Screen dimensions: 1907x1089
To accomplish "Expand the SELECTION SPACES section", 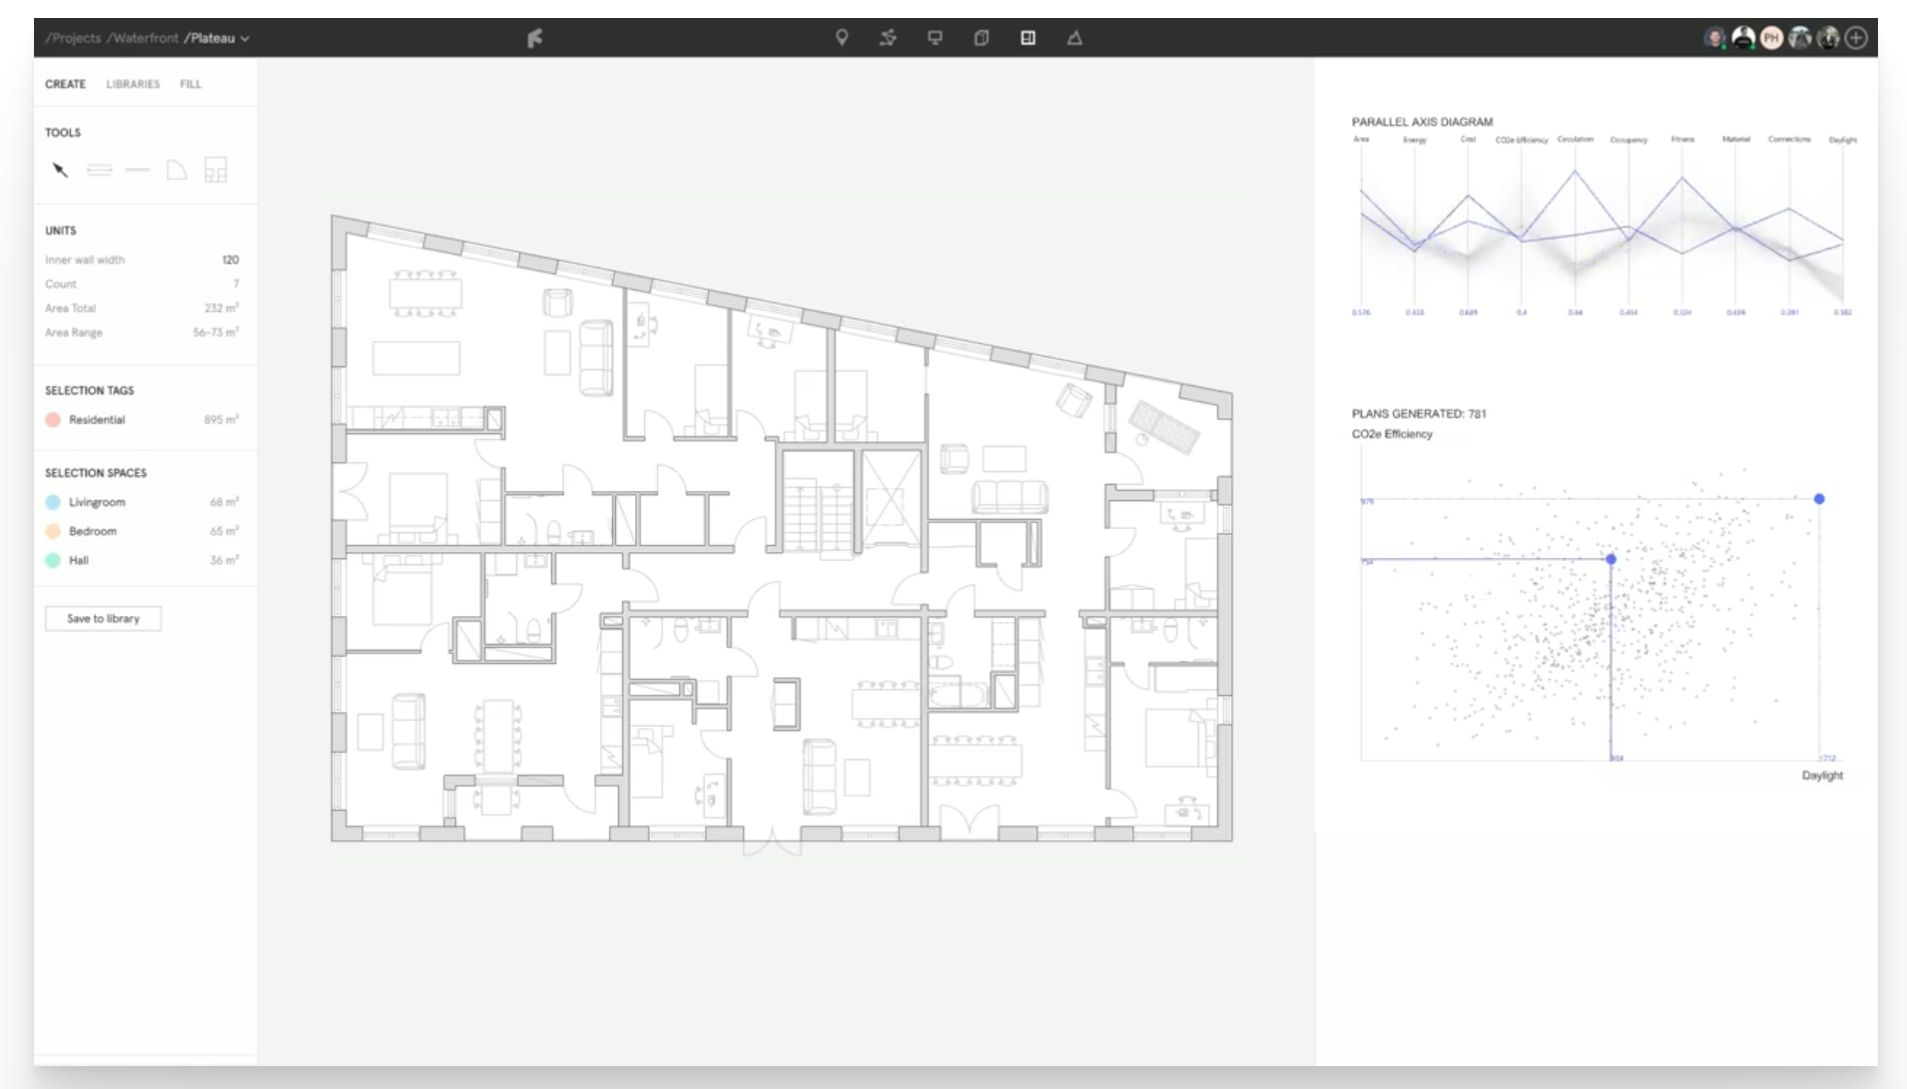I will (x=95, y=472).
